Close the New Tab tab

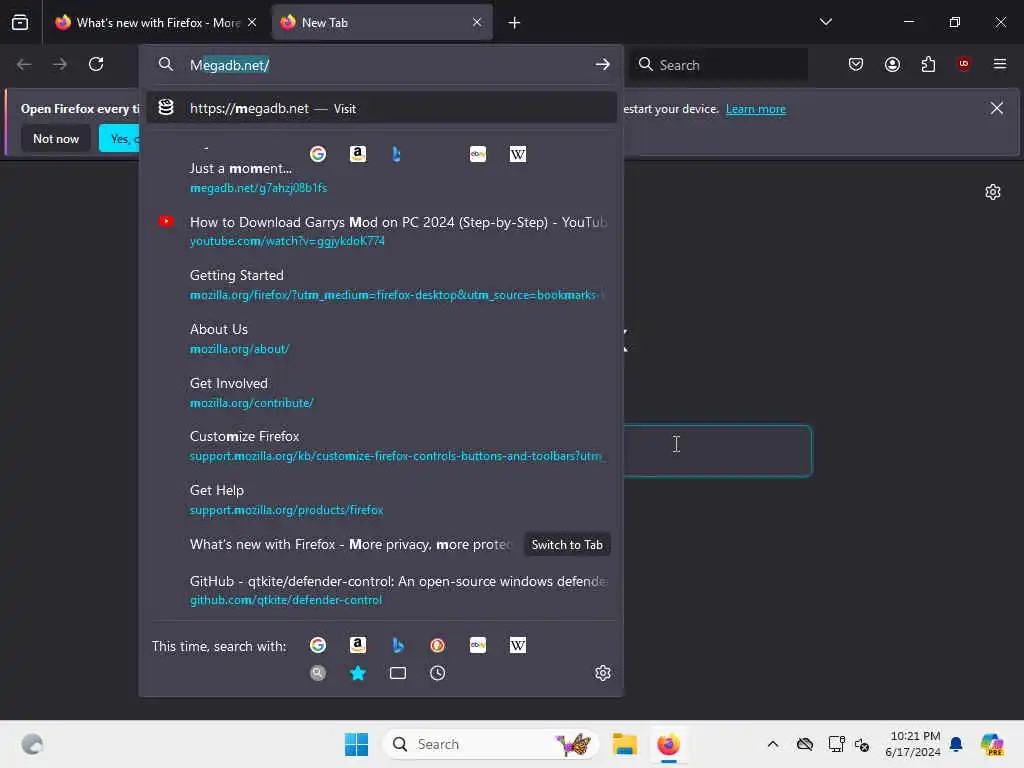(x=477, y=22)
